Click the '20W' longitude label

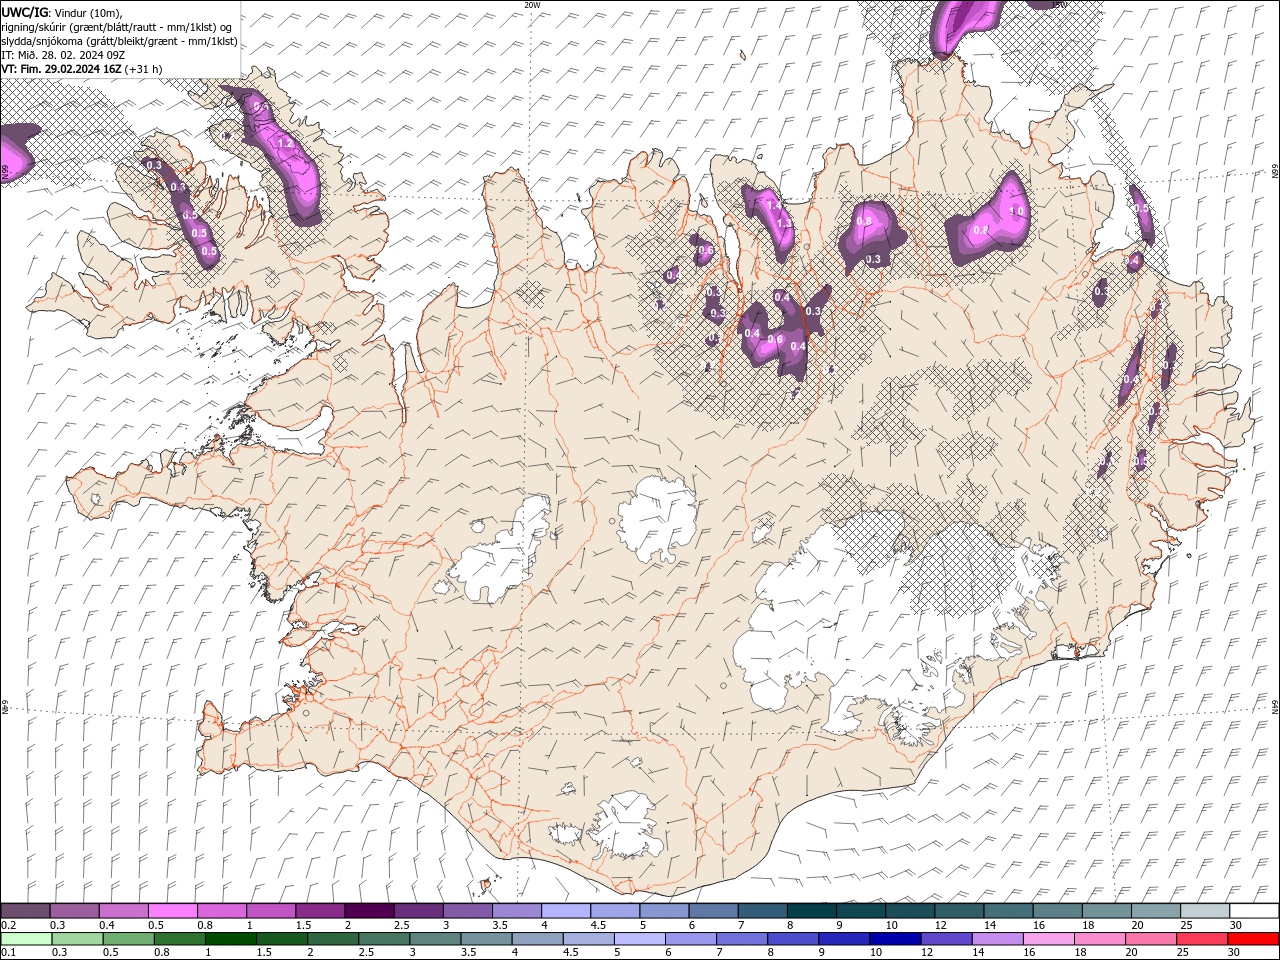533,5
